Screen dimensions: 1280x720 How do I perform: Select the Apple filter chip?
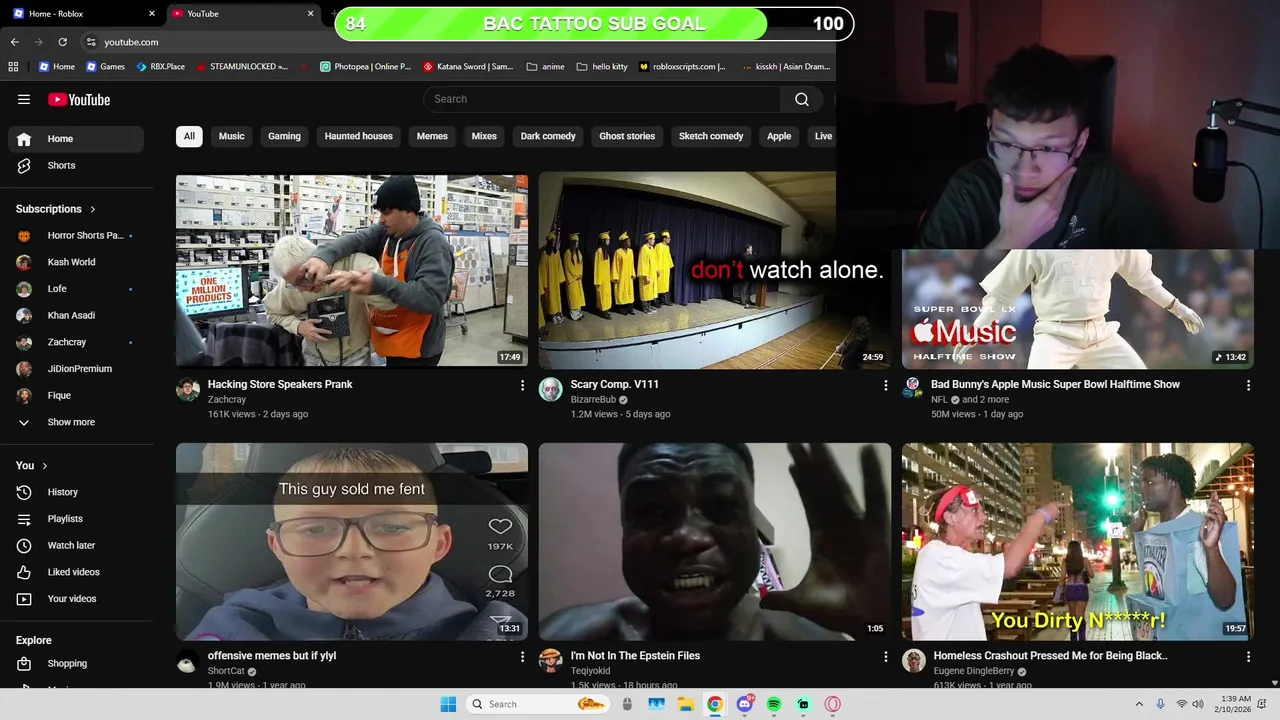point(779,136)
